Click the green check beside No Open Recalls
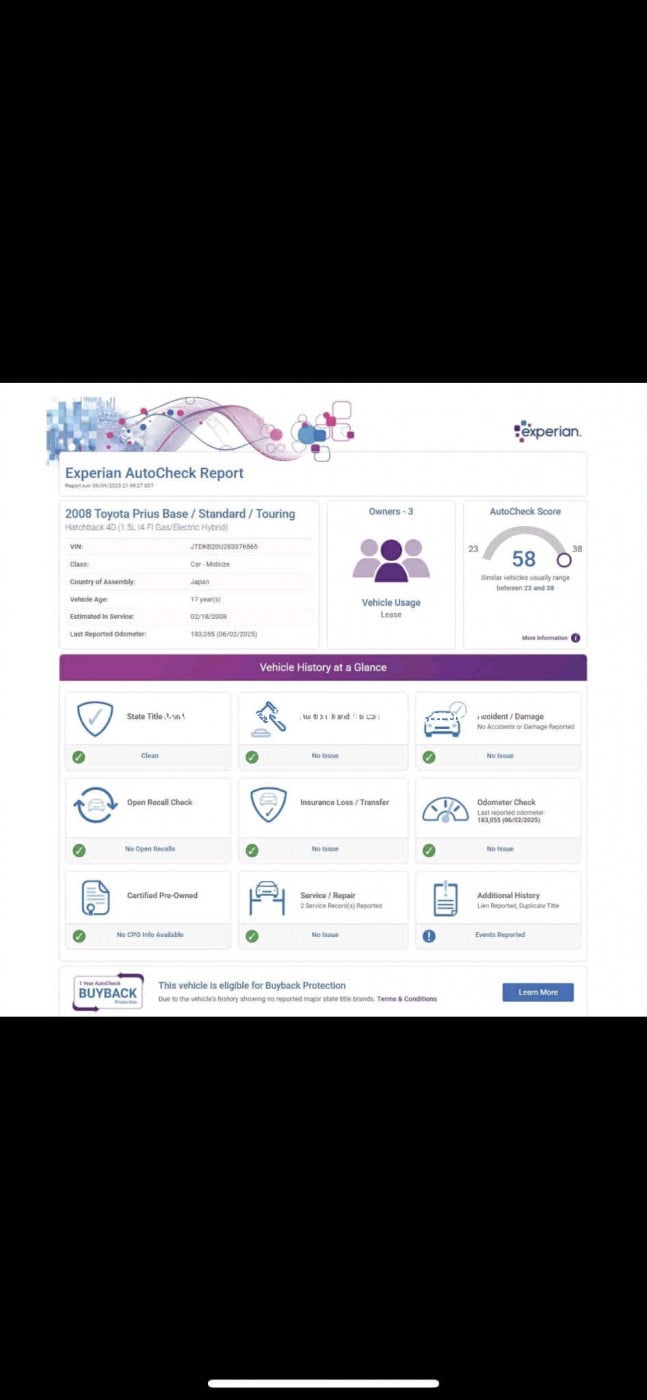Image resolution: width=647 pixels, height=1400 pixels. coord(79,850)
